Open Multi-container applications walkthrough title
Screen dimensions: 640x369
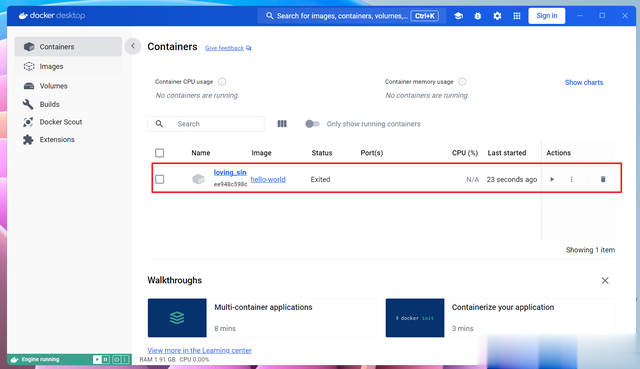tap(263, 307)
